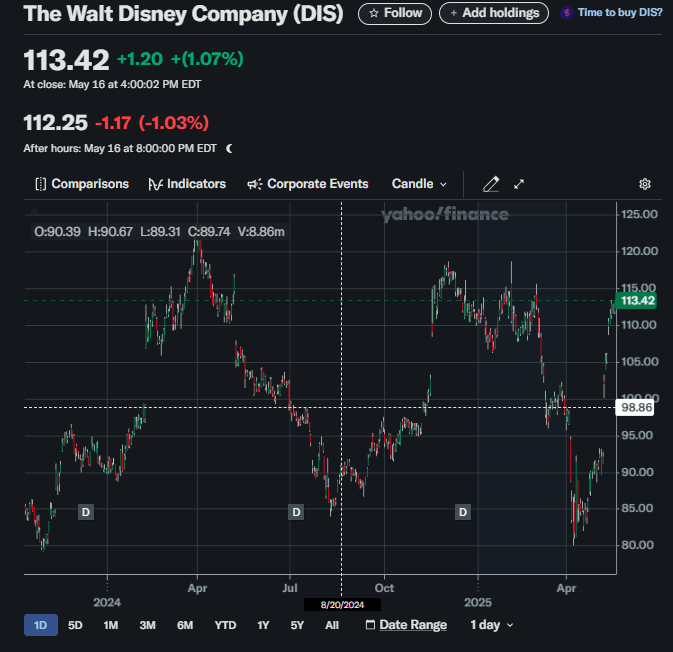This screenshot has height=652, width=673.
Task: Select the 1Y range tab
Action: coord(263,625)
